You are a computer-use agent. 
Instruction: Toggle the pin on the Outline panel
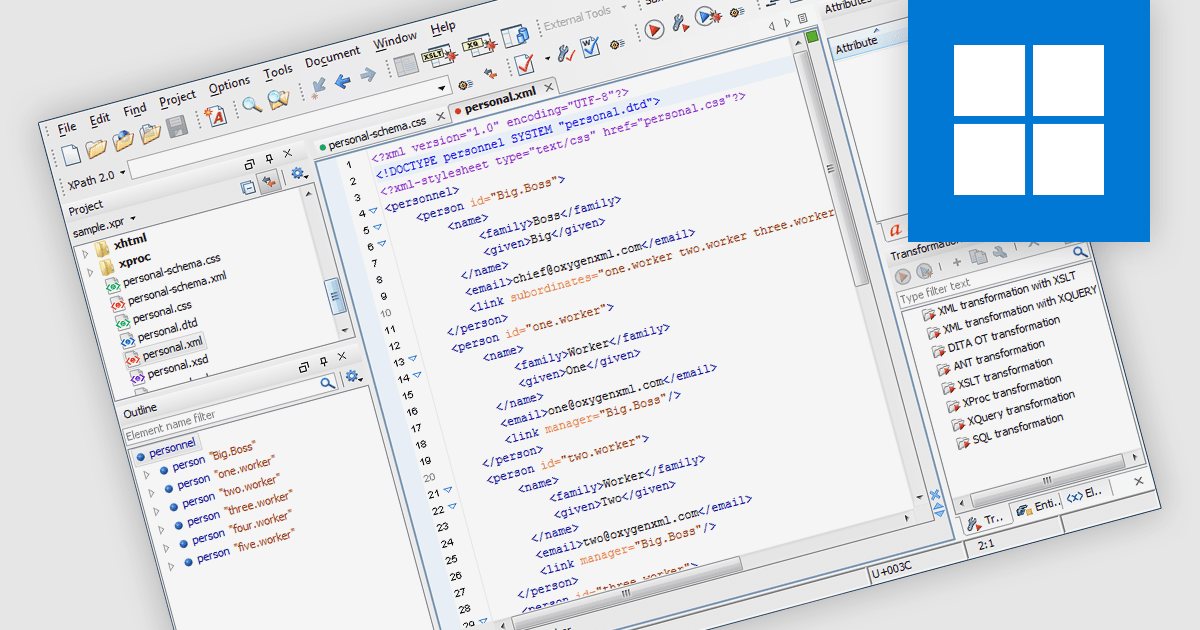pos(325,362)
